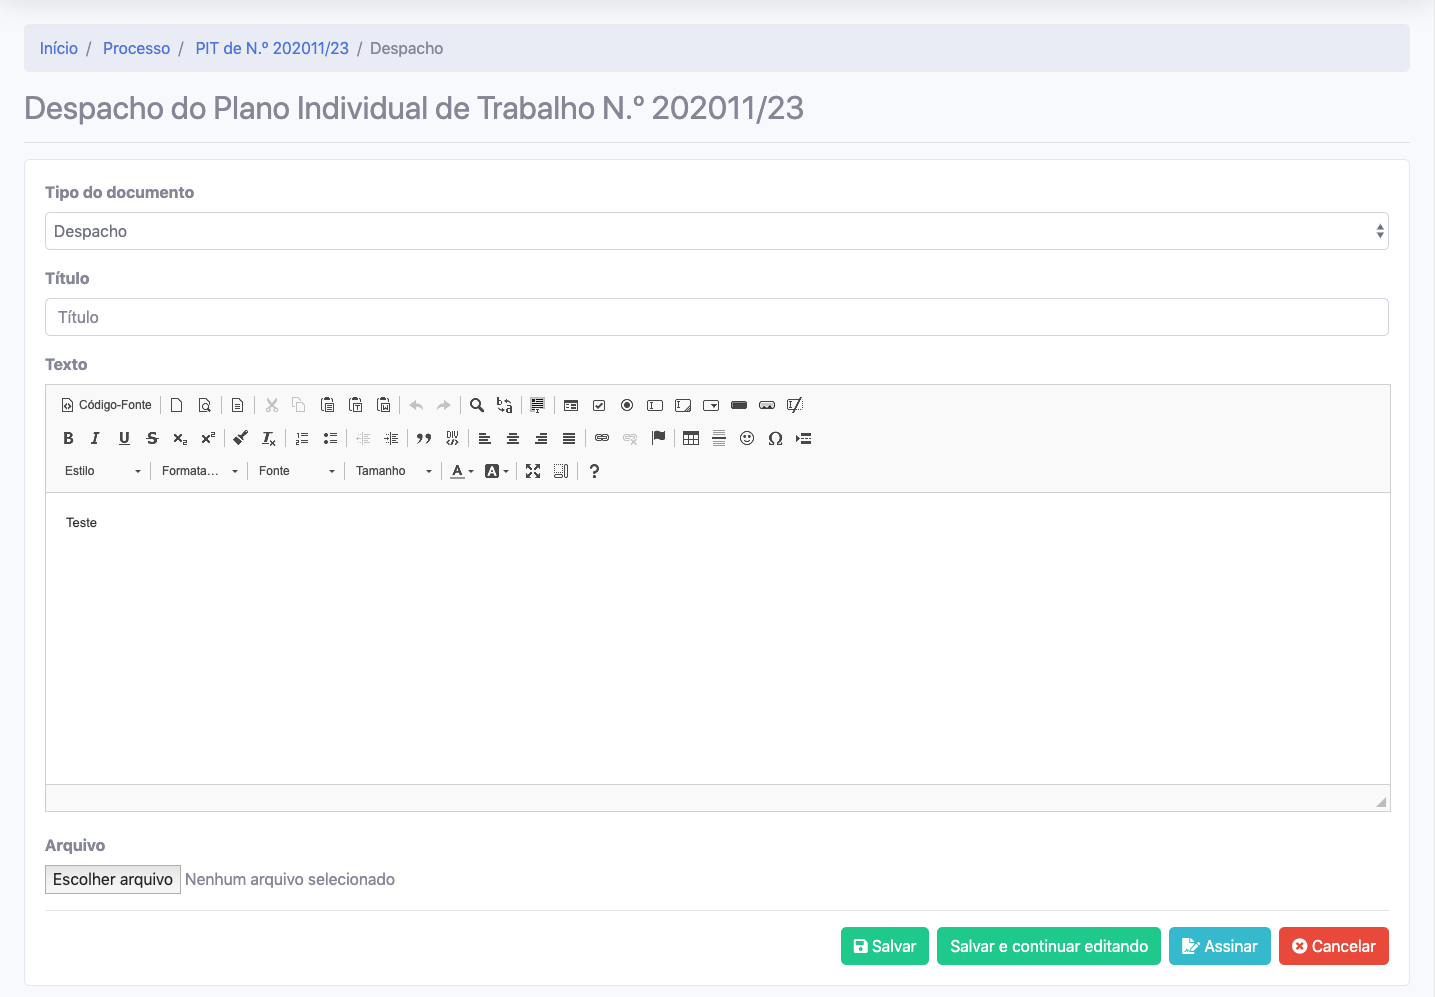The width and height of the screenshot is (1435, 997).
Task: Insert a checkbox form element
Action: [599, 405]
